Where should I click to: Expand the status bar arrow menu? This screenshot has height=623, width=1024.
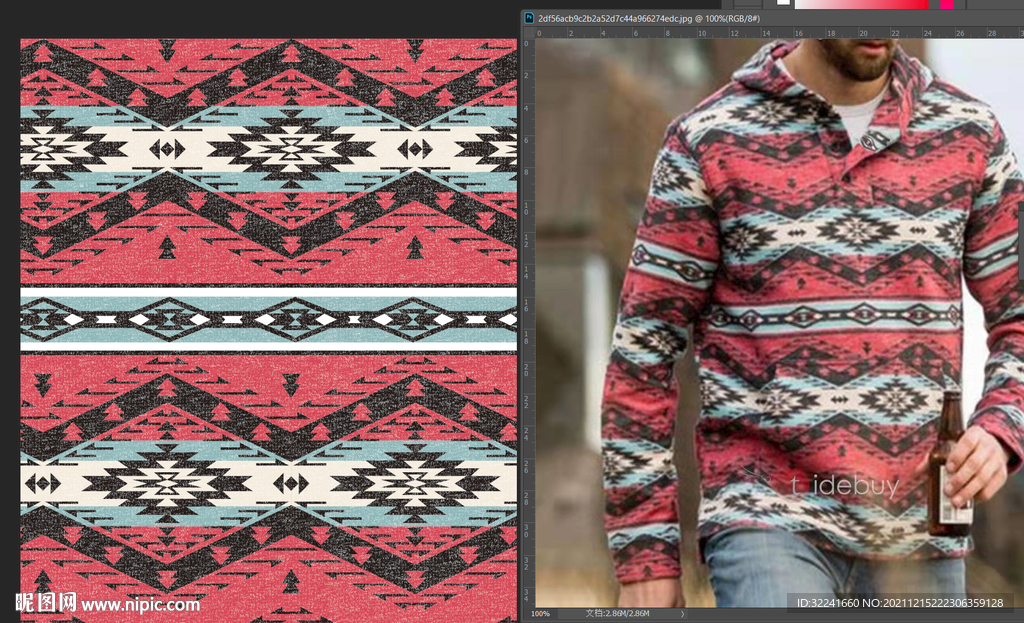point(682,614)
